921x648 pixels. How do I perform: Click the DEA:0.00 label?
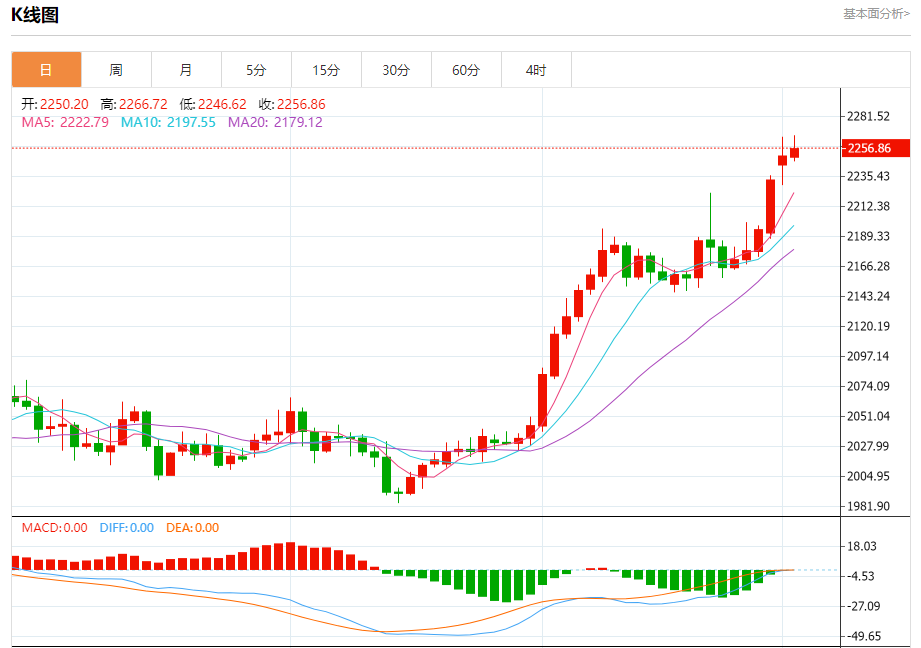(193, 528)
